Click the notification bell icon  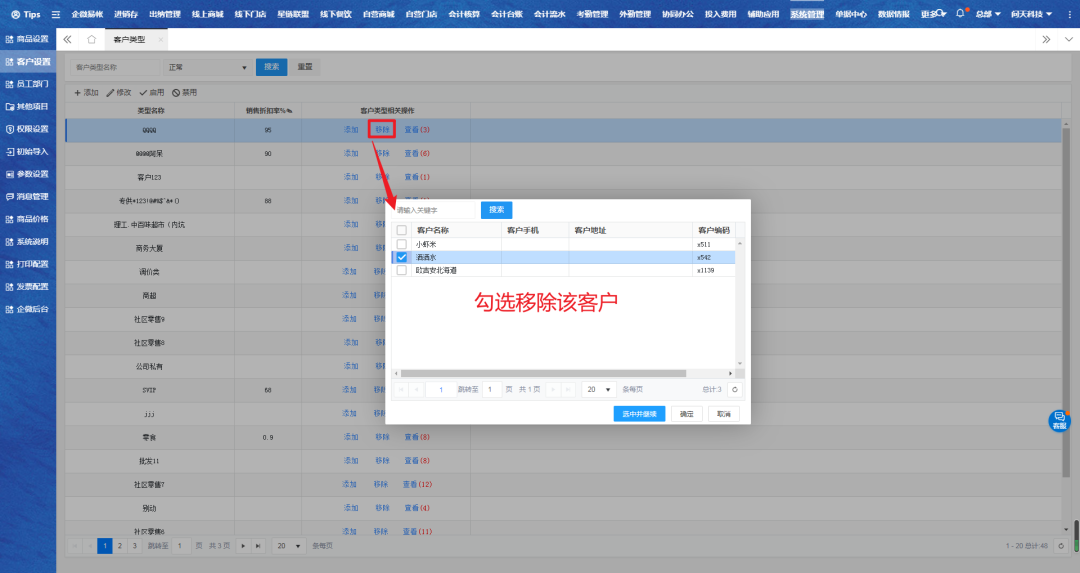[960, 14]
